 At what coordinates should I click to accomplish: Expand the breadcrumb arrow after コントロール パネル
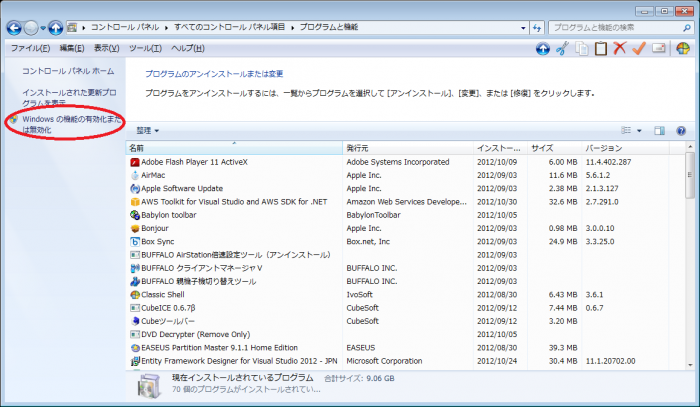[166, 28]
